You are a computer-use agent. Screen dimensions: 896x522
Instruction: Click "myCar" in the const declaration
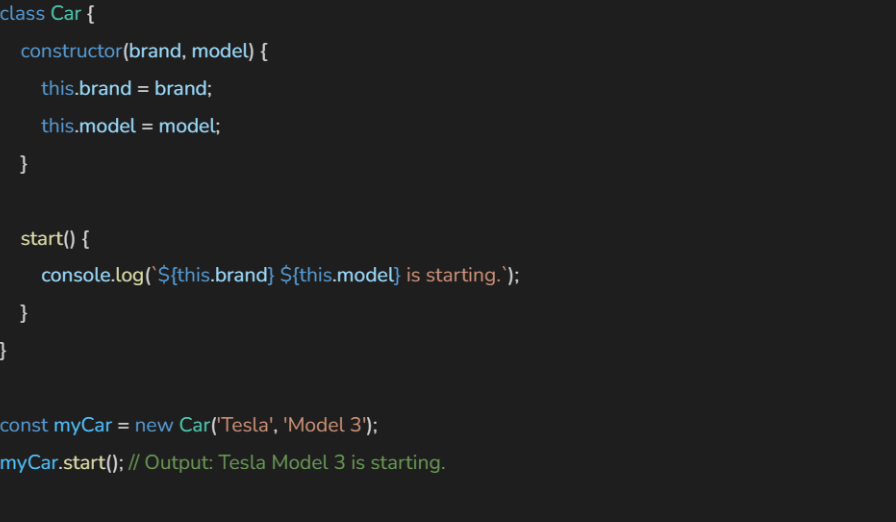pos(83,425)
